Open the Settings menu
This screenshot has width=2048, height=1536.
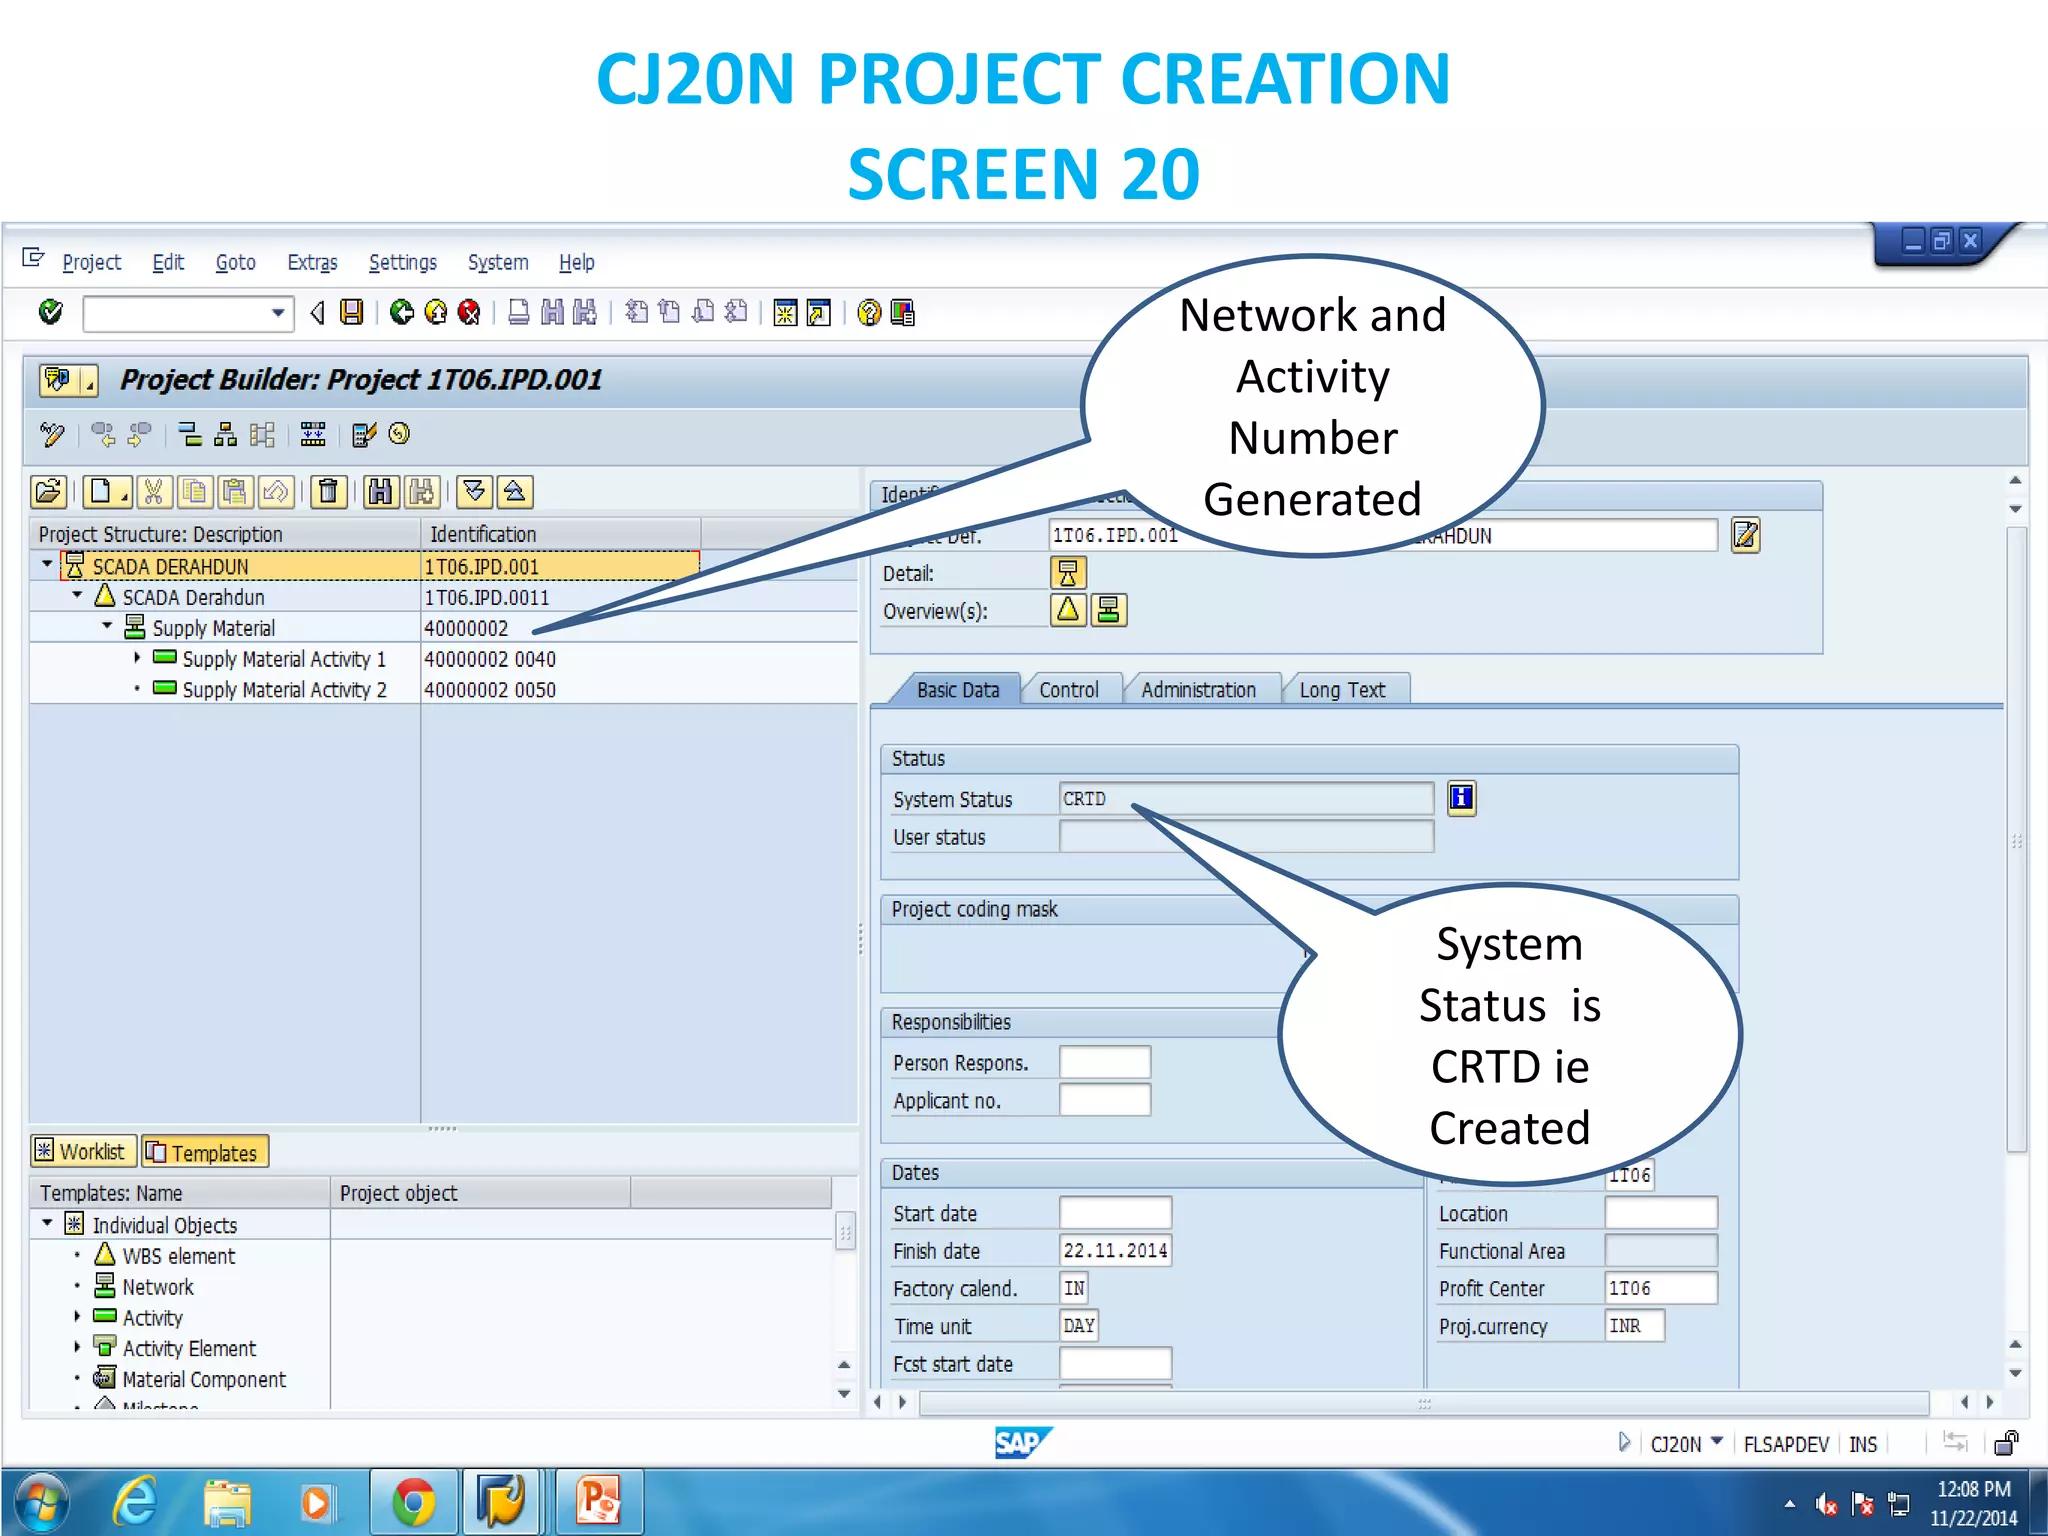[402, 262]
